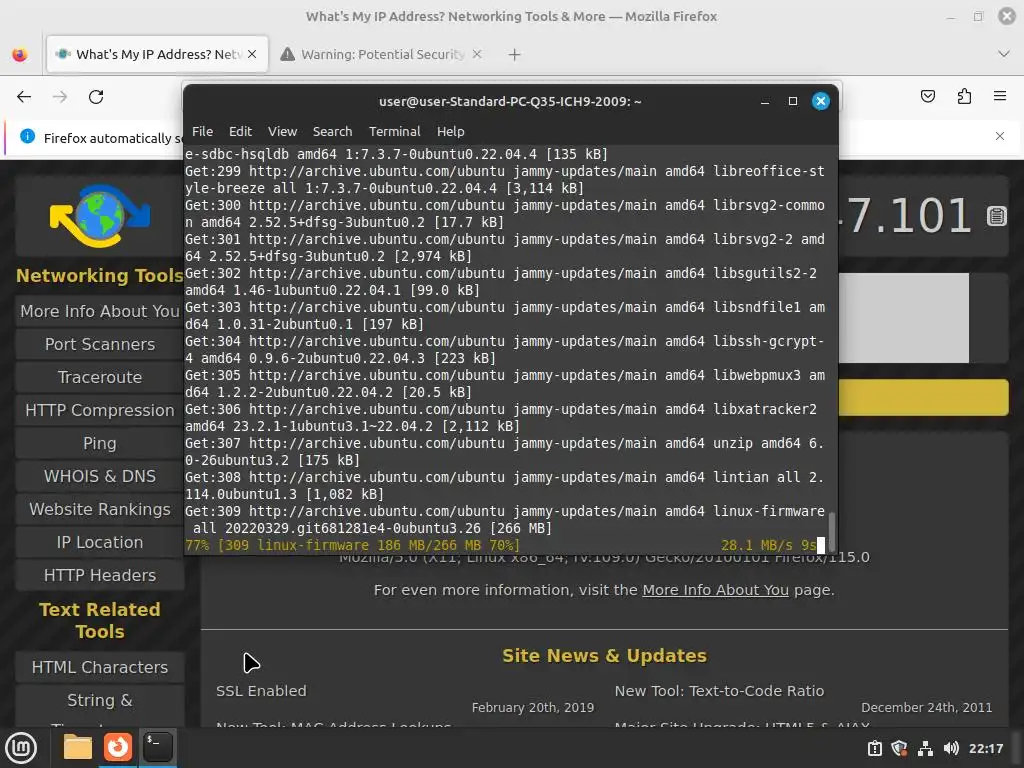Viewport: 1024px width, 768px height.
Task: Dismiss the Firefox notification bar
Action: 1000,136
